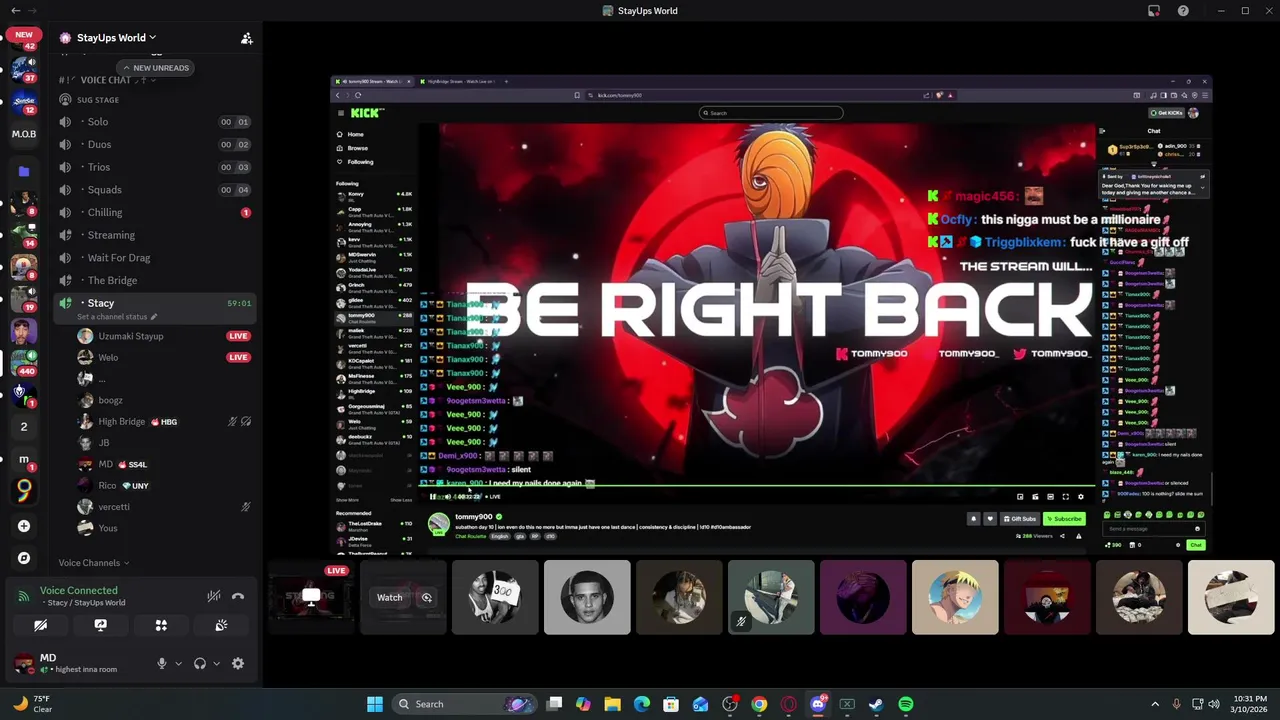Select the Stacy voice channel
The image size is (1280, 720).
click(154, 303)
